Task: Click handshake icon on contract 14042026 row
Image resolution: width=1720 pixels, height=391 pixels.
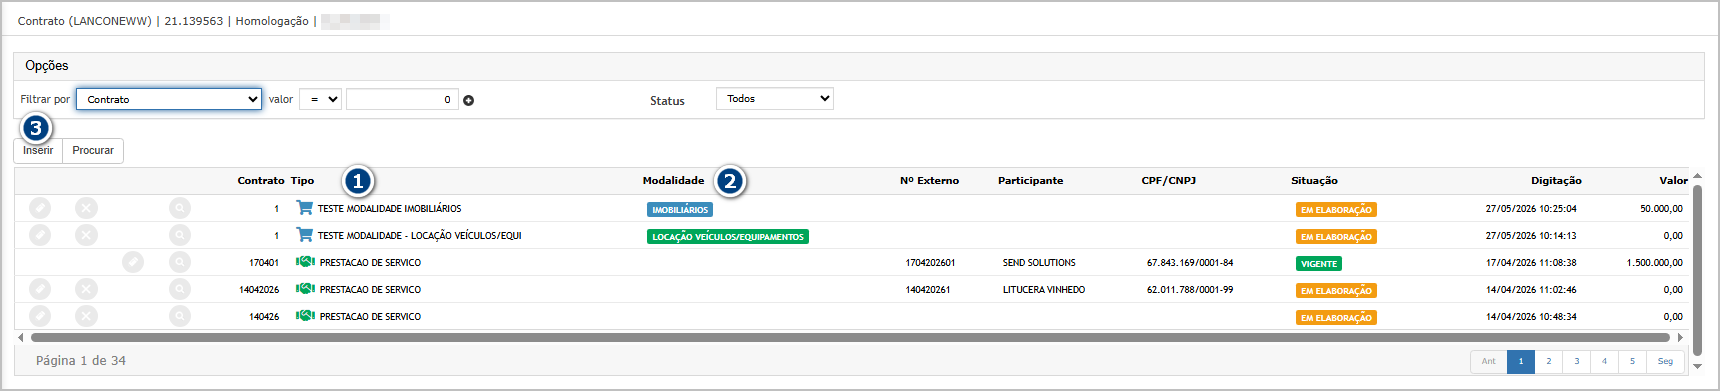Action: click(305, 289)
